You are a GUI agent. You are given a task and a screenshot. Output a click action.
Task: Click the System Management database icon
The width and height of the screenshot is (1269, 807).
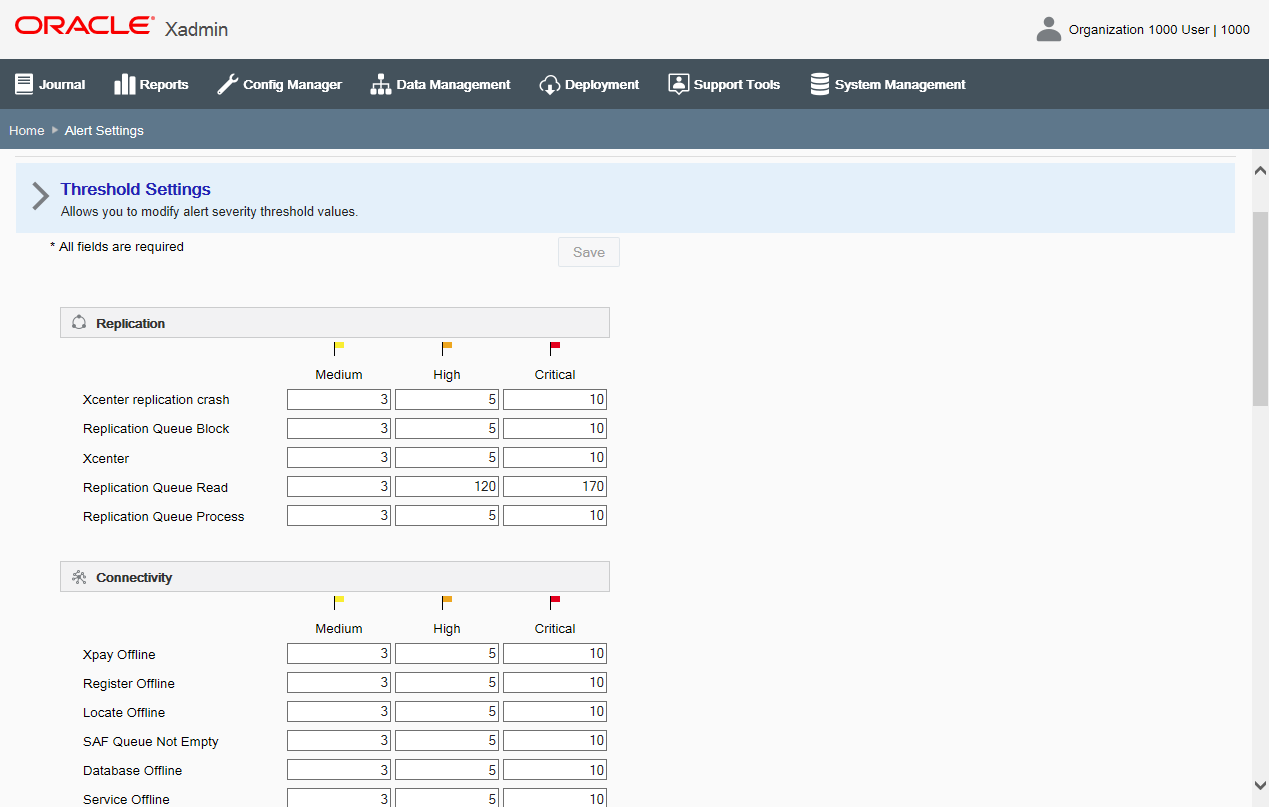(820, 84)
